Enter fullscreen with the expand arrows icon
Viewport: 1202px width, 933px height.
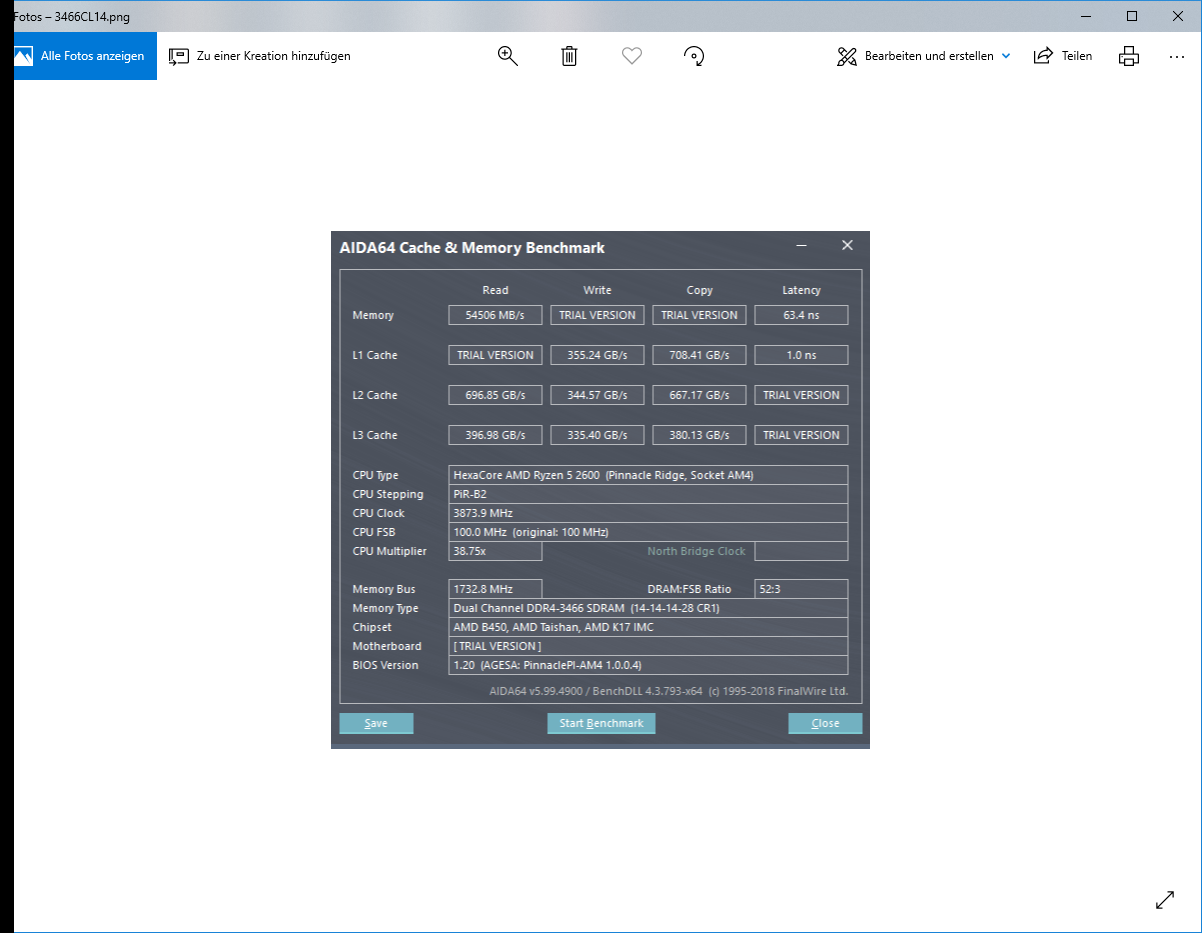[1165, 899]
